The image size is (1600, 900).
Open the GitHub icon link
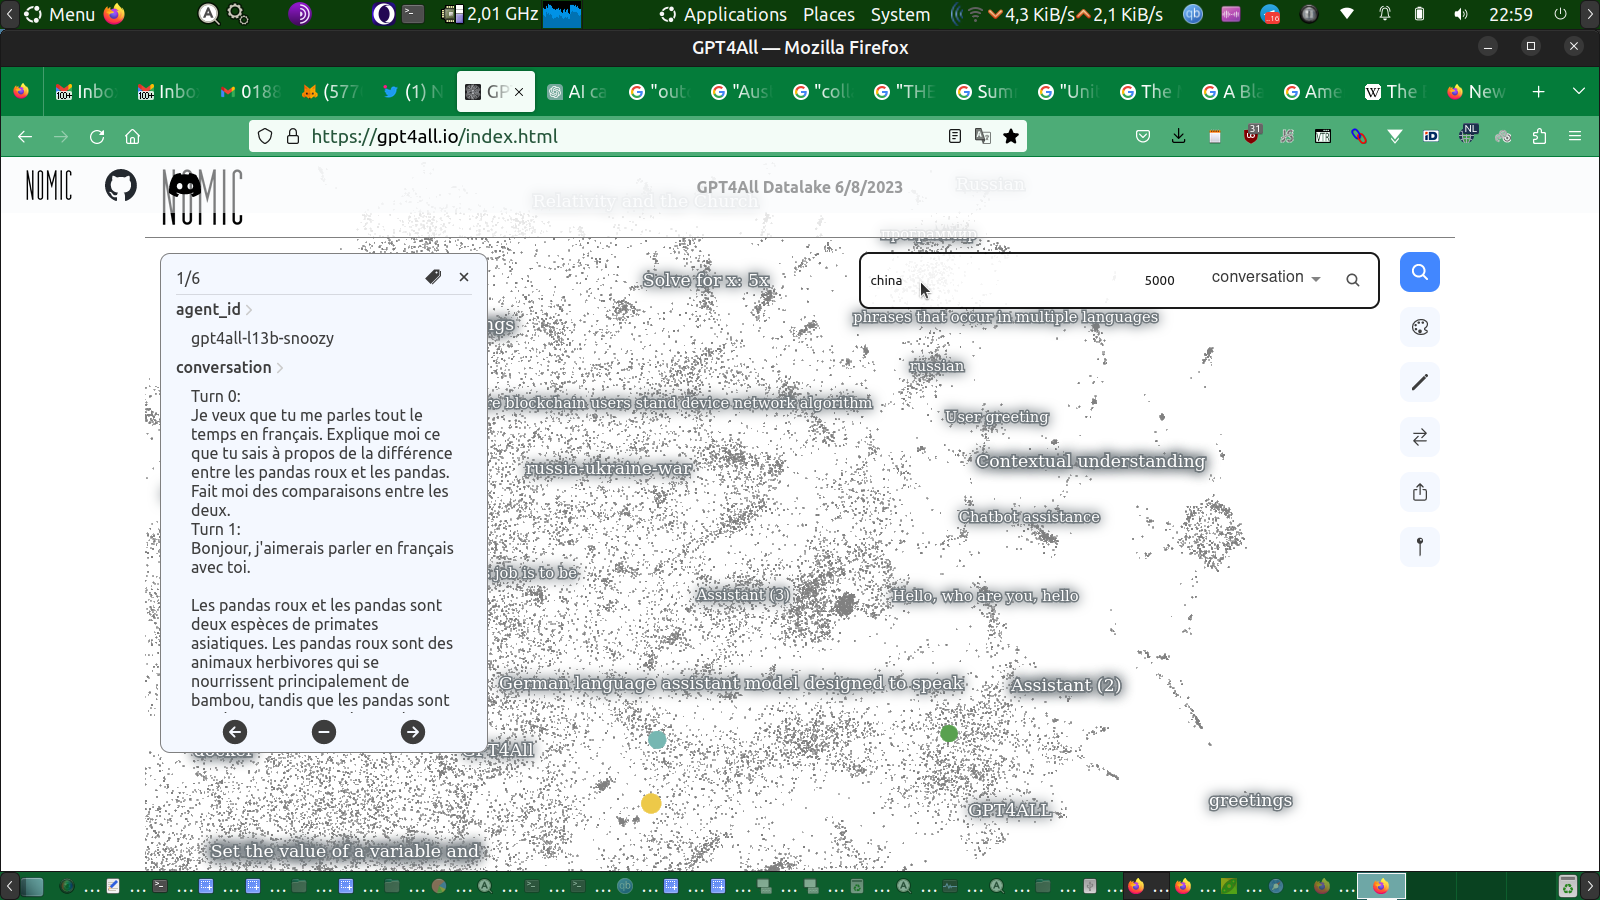pos(121,185)
